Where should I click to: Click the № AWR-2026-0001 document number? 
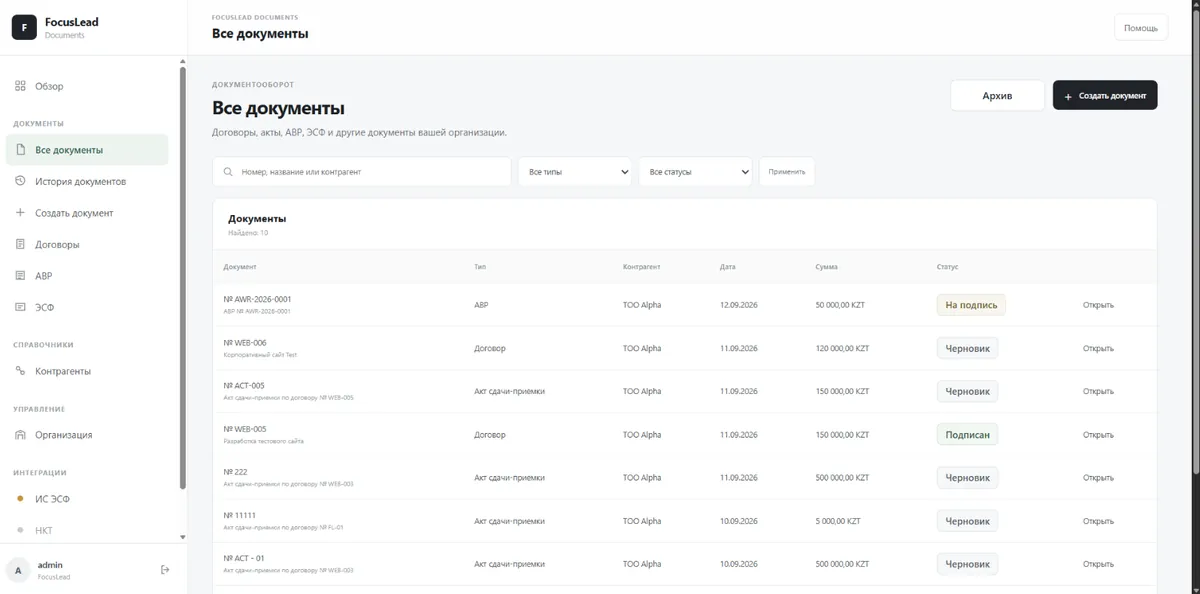tap(258, 299)
